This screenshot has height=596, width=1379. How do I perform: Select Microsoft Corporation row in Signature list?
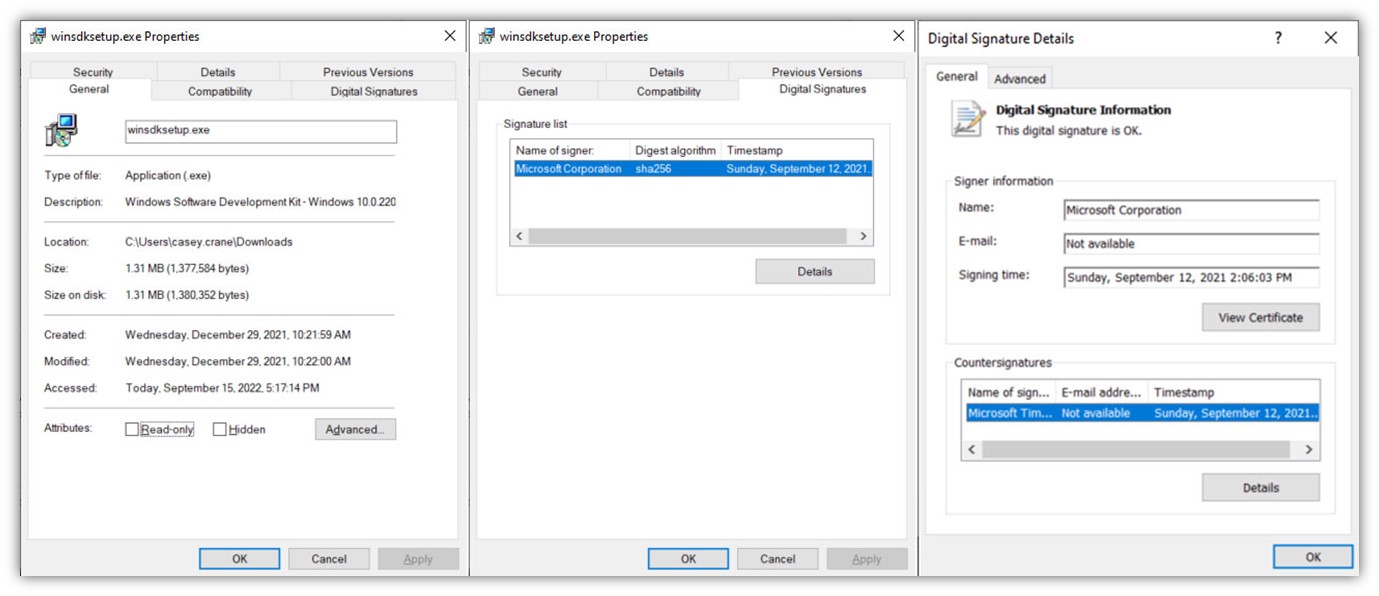point(692,169)
